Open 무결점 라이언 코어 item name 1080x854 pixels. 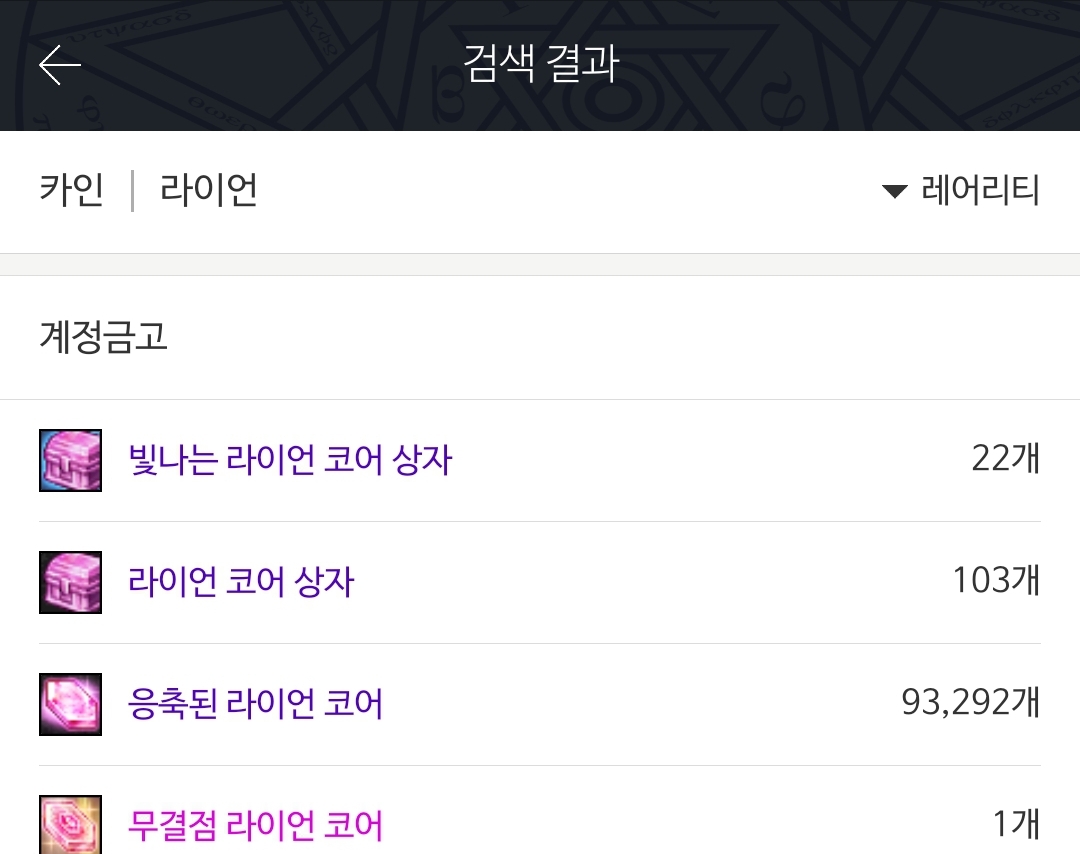(255, 824)
